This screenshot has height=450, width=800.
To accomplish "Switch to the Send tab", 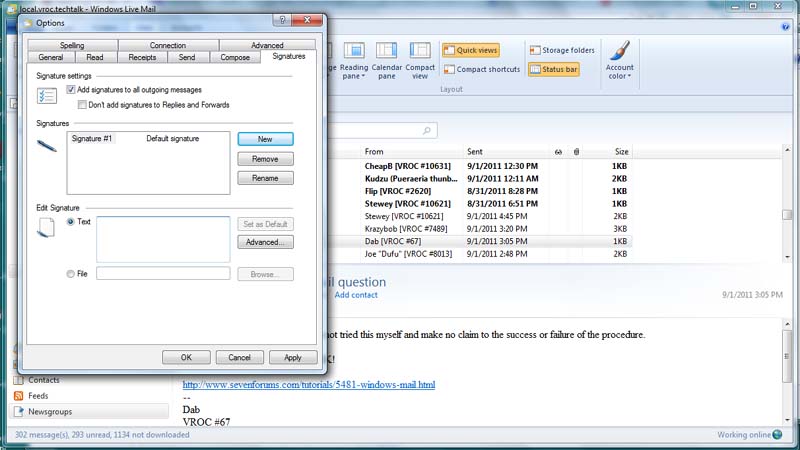I will point(187,57).
